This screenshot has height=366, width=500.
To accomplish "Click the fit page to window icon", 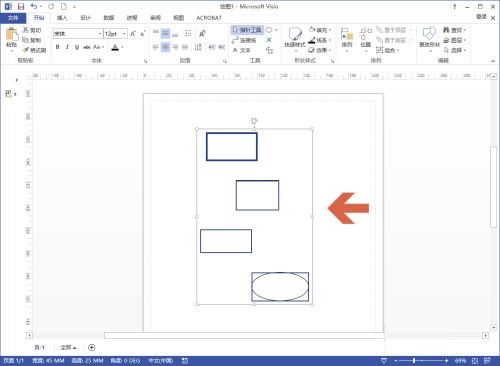I will click(475, 360).
